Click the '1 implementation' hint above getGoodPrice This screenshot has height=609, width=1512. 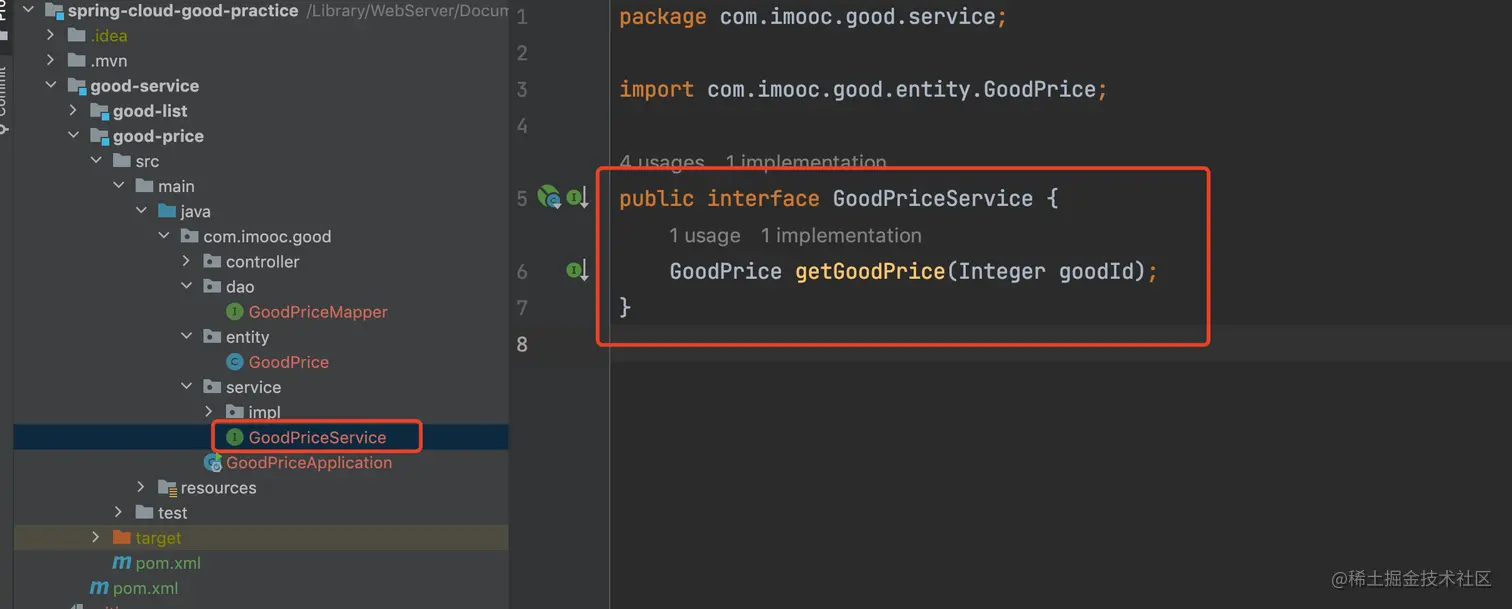[x=840, y=236]
